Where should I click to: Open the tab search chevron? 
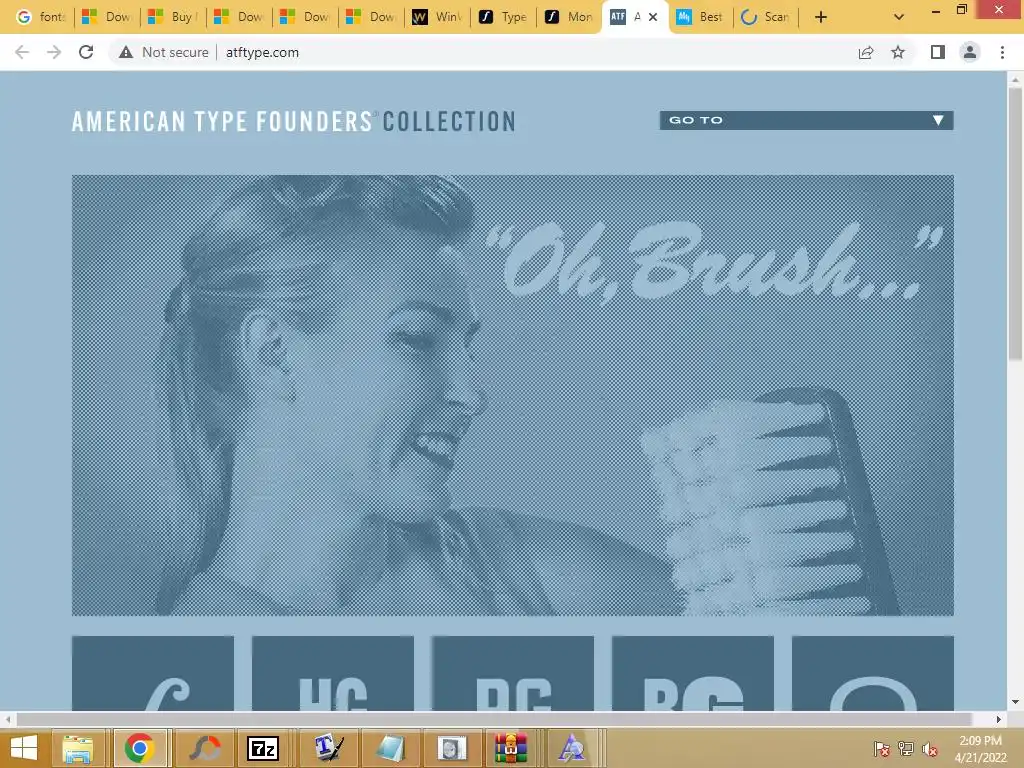click(899, 17)
